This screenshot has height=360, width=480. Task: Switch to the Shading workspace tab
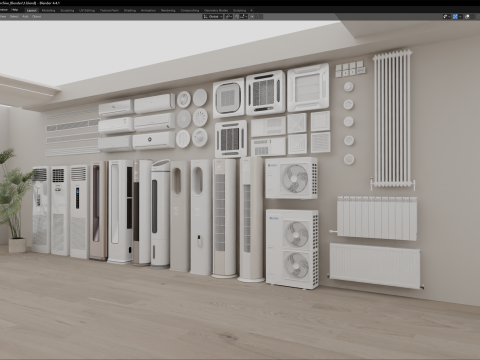point(130,10)
